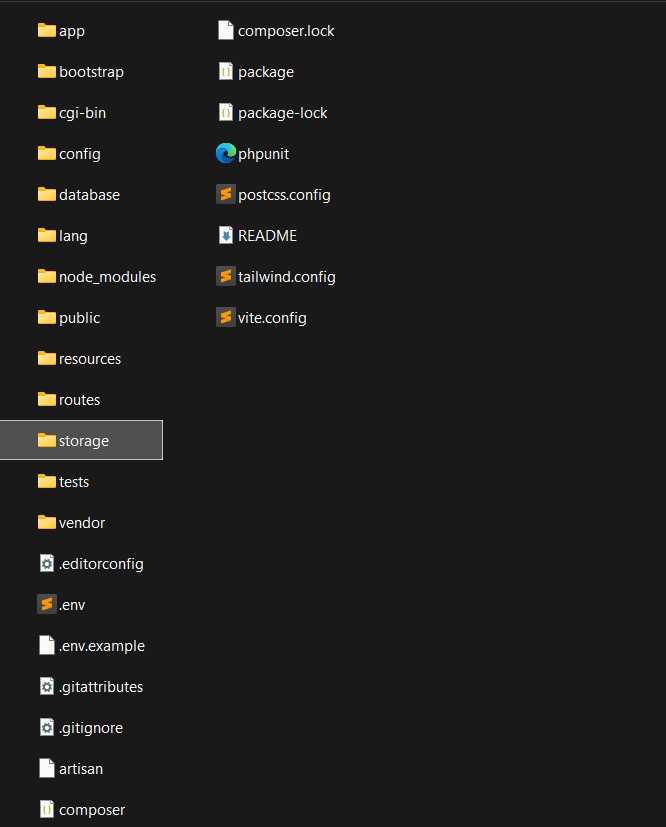Click the folder name 'public'
Image resolution: width=666 pixels, height=827 pixels.
pos(79,319)
